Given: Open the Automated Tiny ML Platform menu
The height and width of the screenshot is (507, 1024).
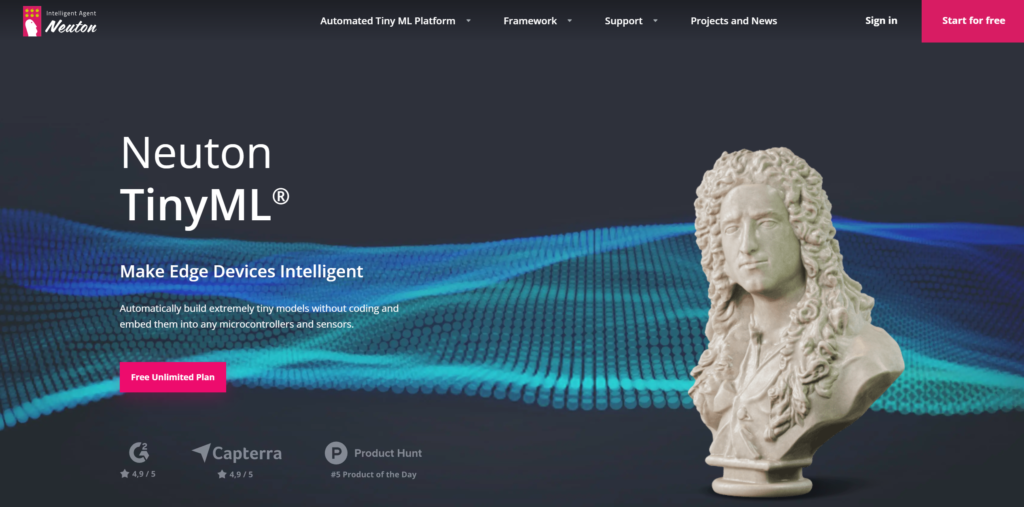Looking at the screenshot, I should [x=387, y=21].
